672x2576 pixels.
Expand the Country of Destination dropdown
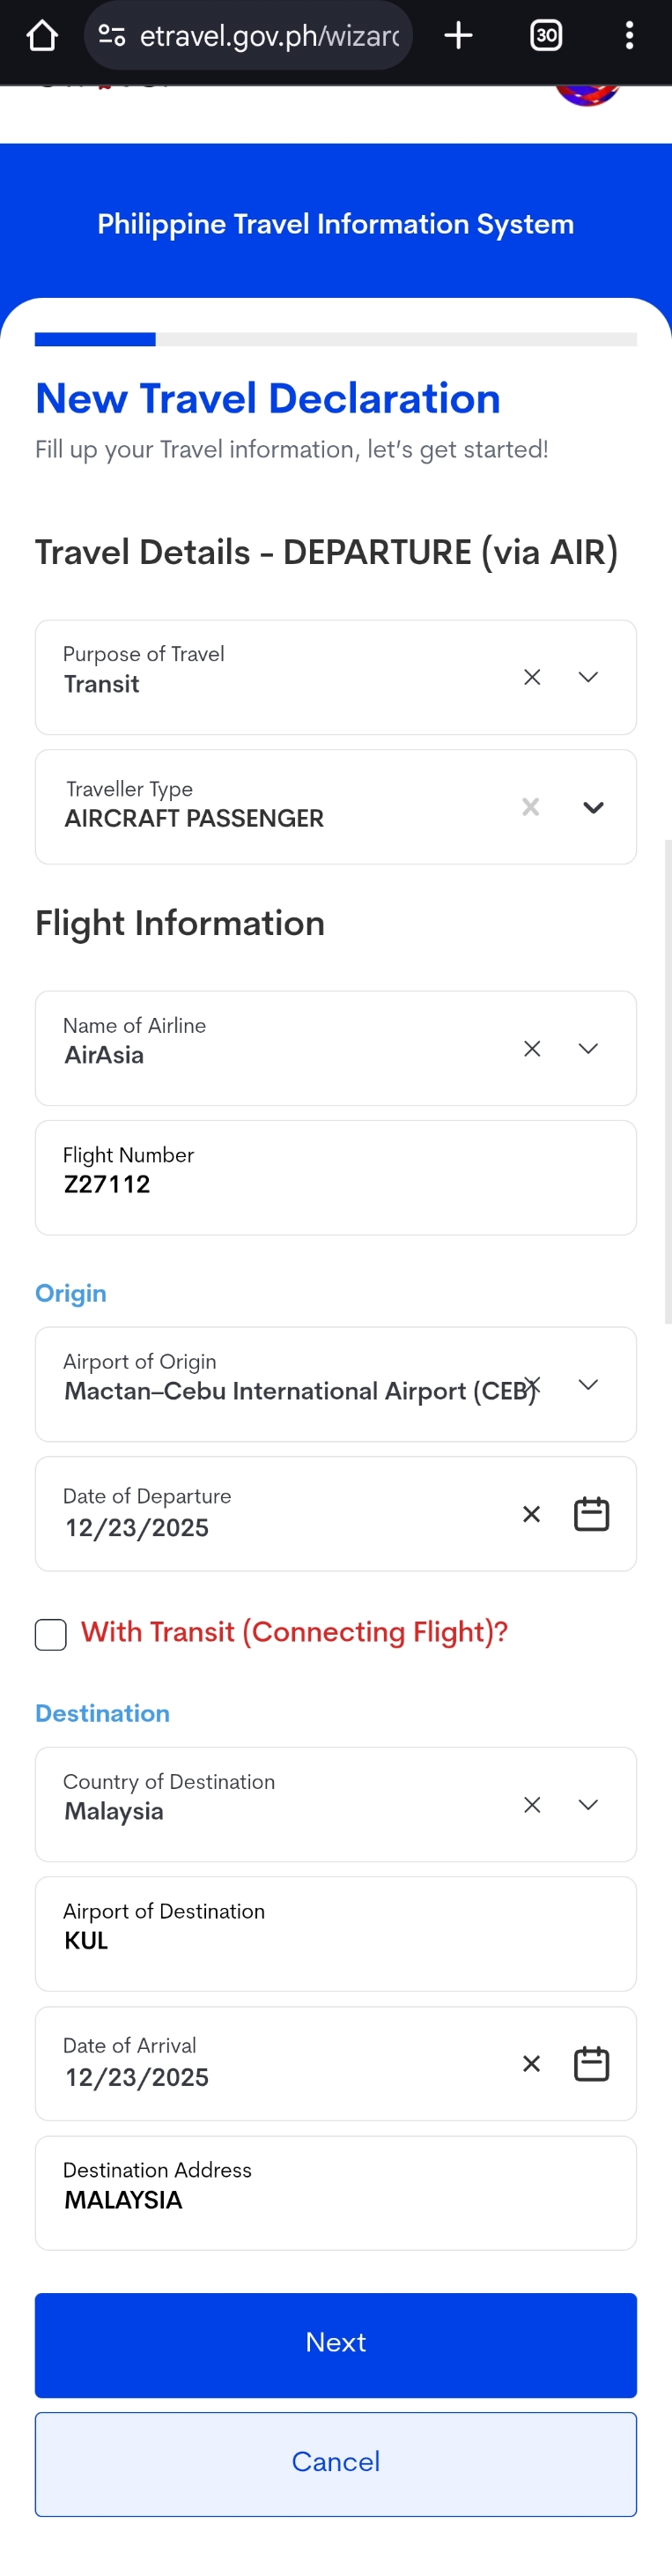click(x=588, y=1804)
